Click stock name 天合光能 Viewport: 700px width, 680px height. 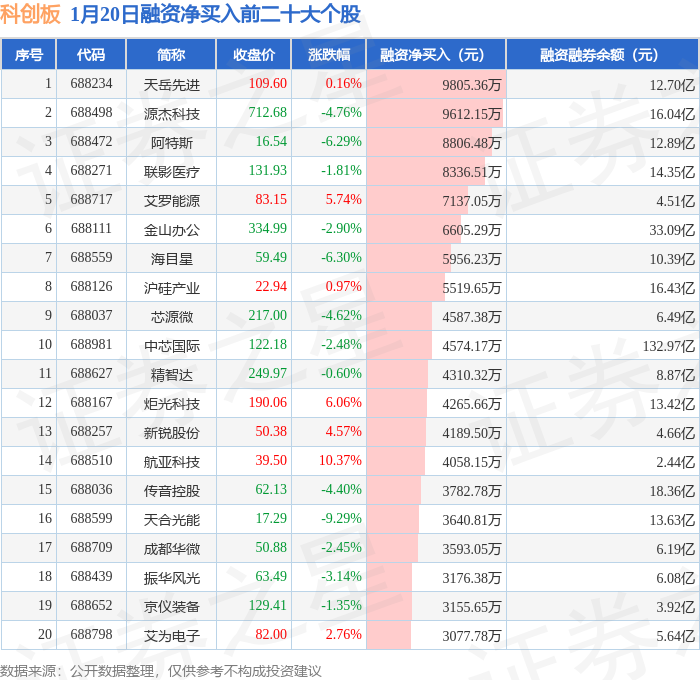[x=171, y=520]
